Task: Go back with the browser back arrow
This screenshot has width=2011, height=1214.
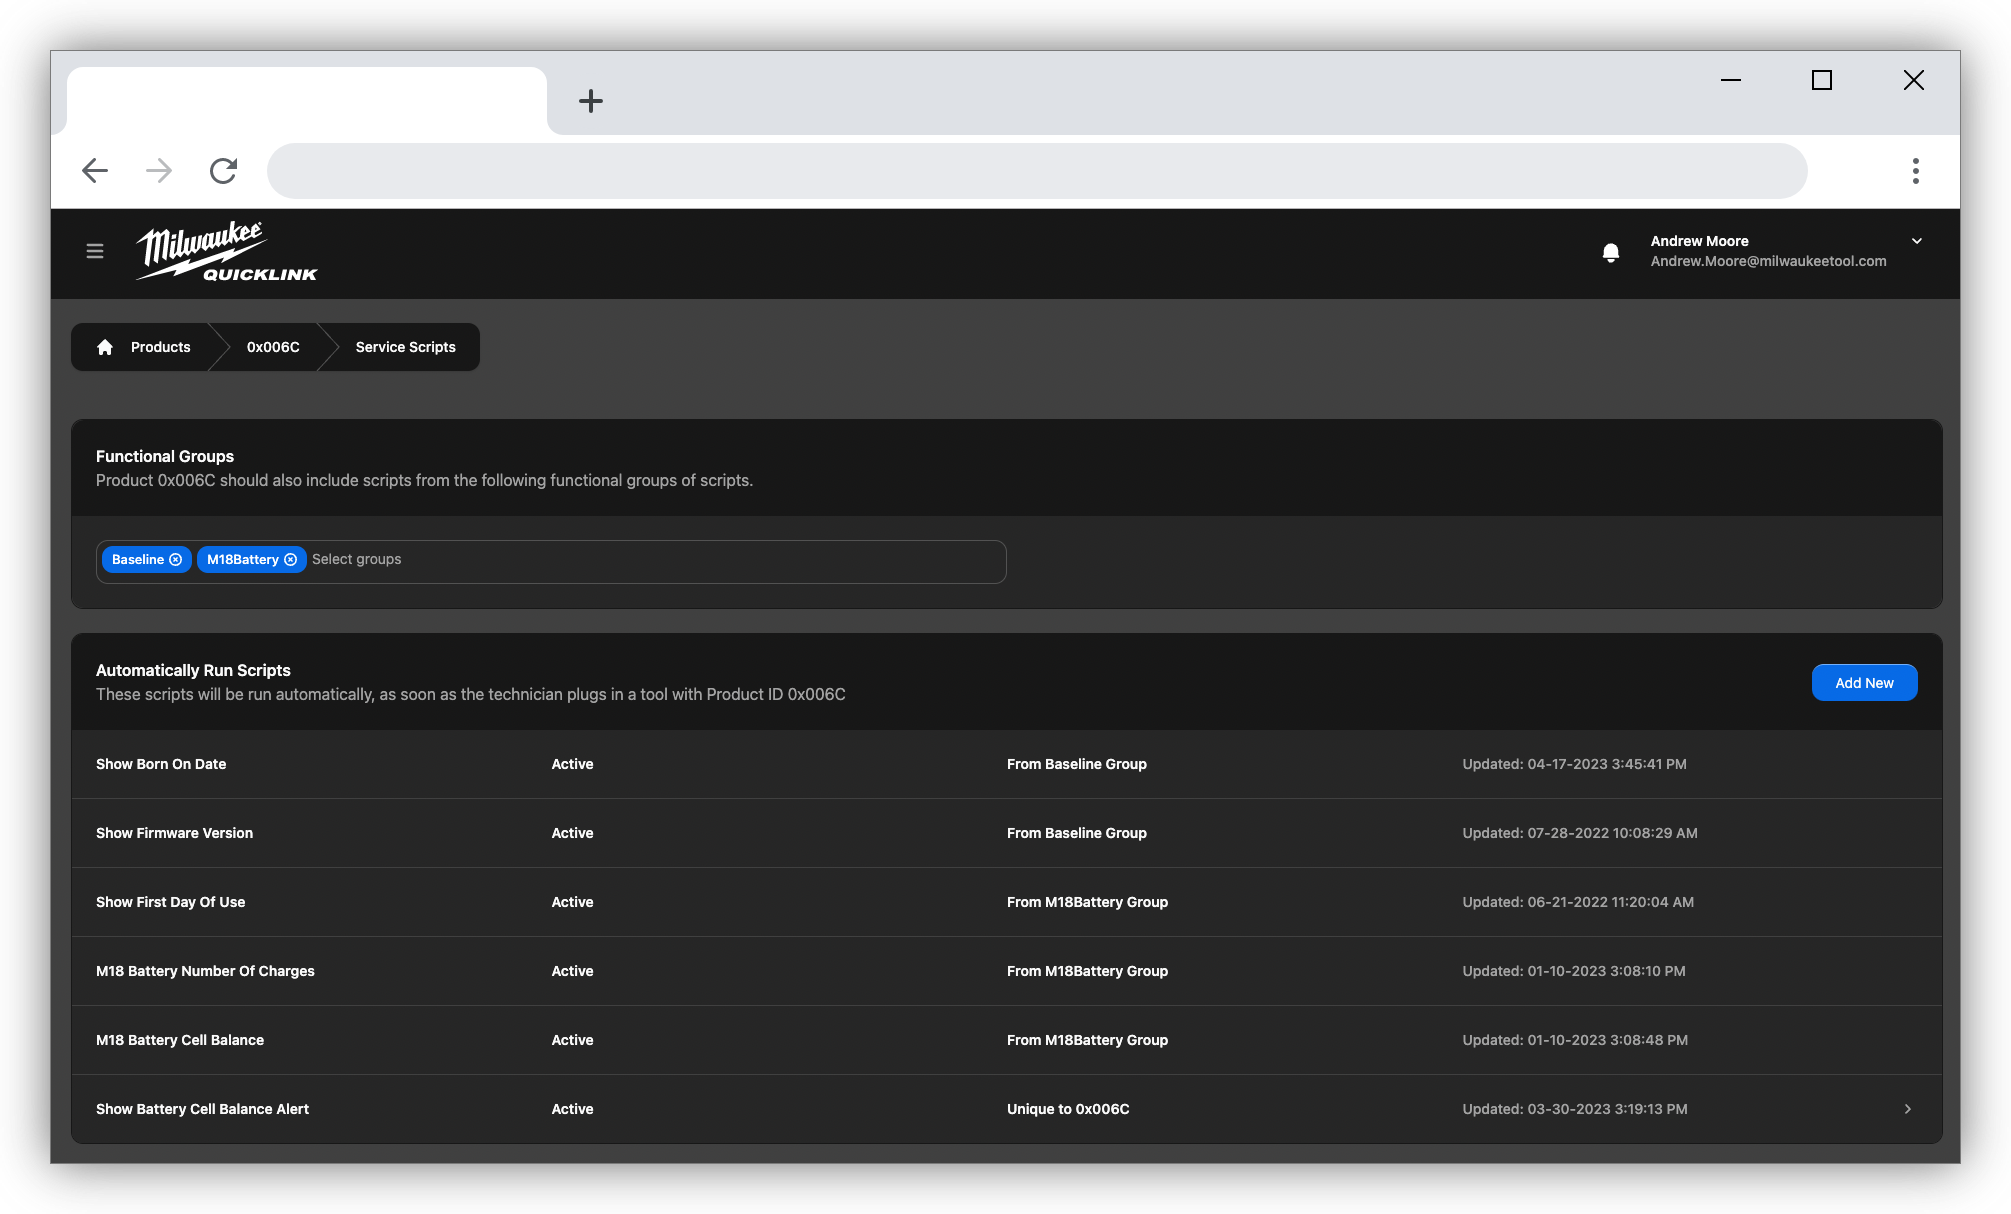Action: pos(95,170)
